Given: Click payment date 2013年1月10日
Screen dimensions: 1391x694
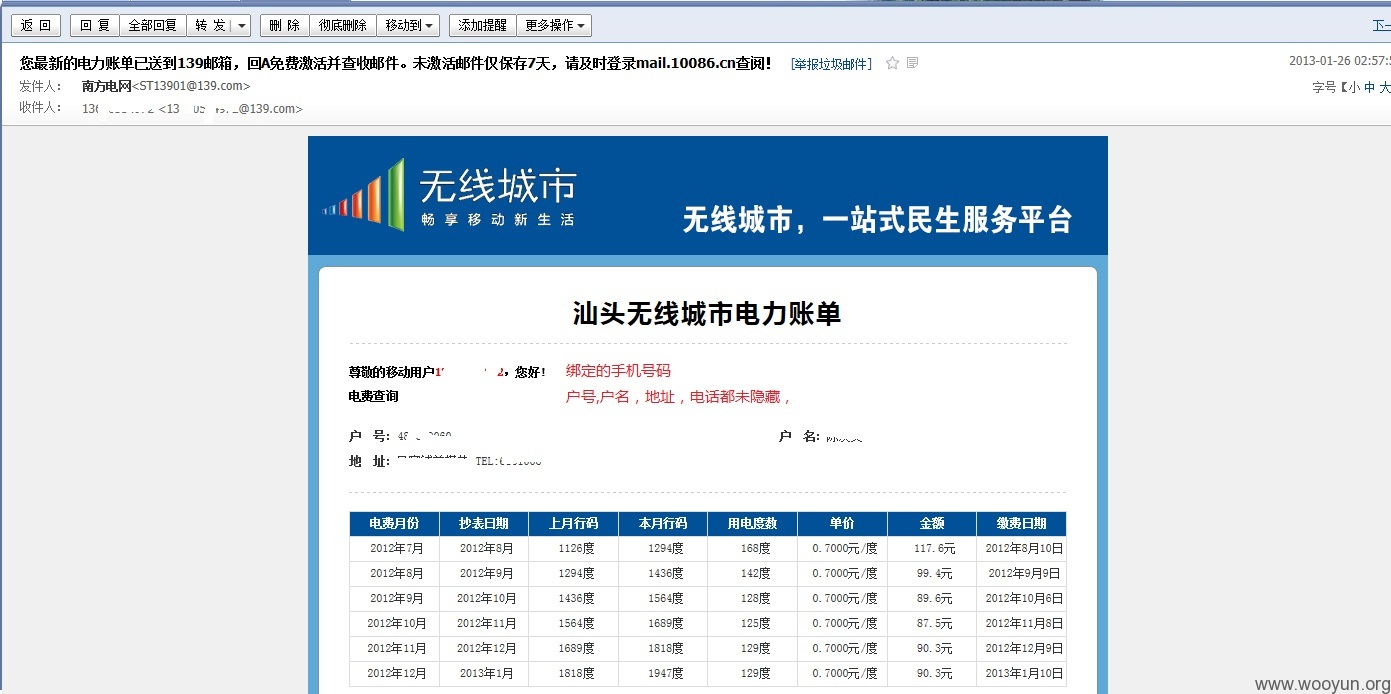Looking at the screenshot, I should coord(1024,674).
